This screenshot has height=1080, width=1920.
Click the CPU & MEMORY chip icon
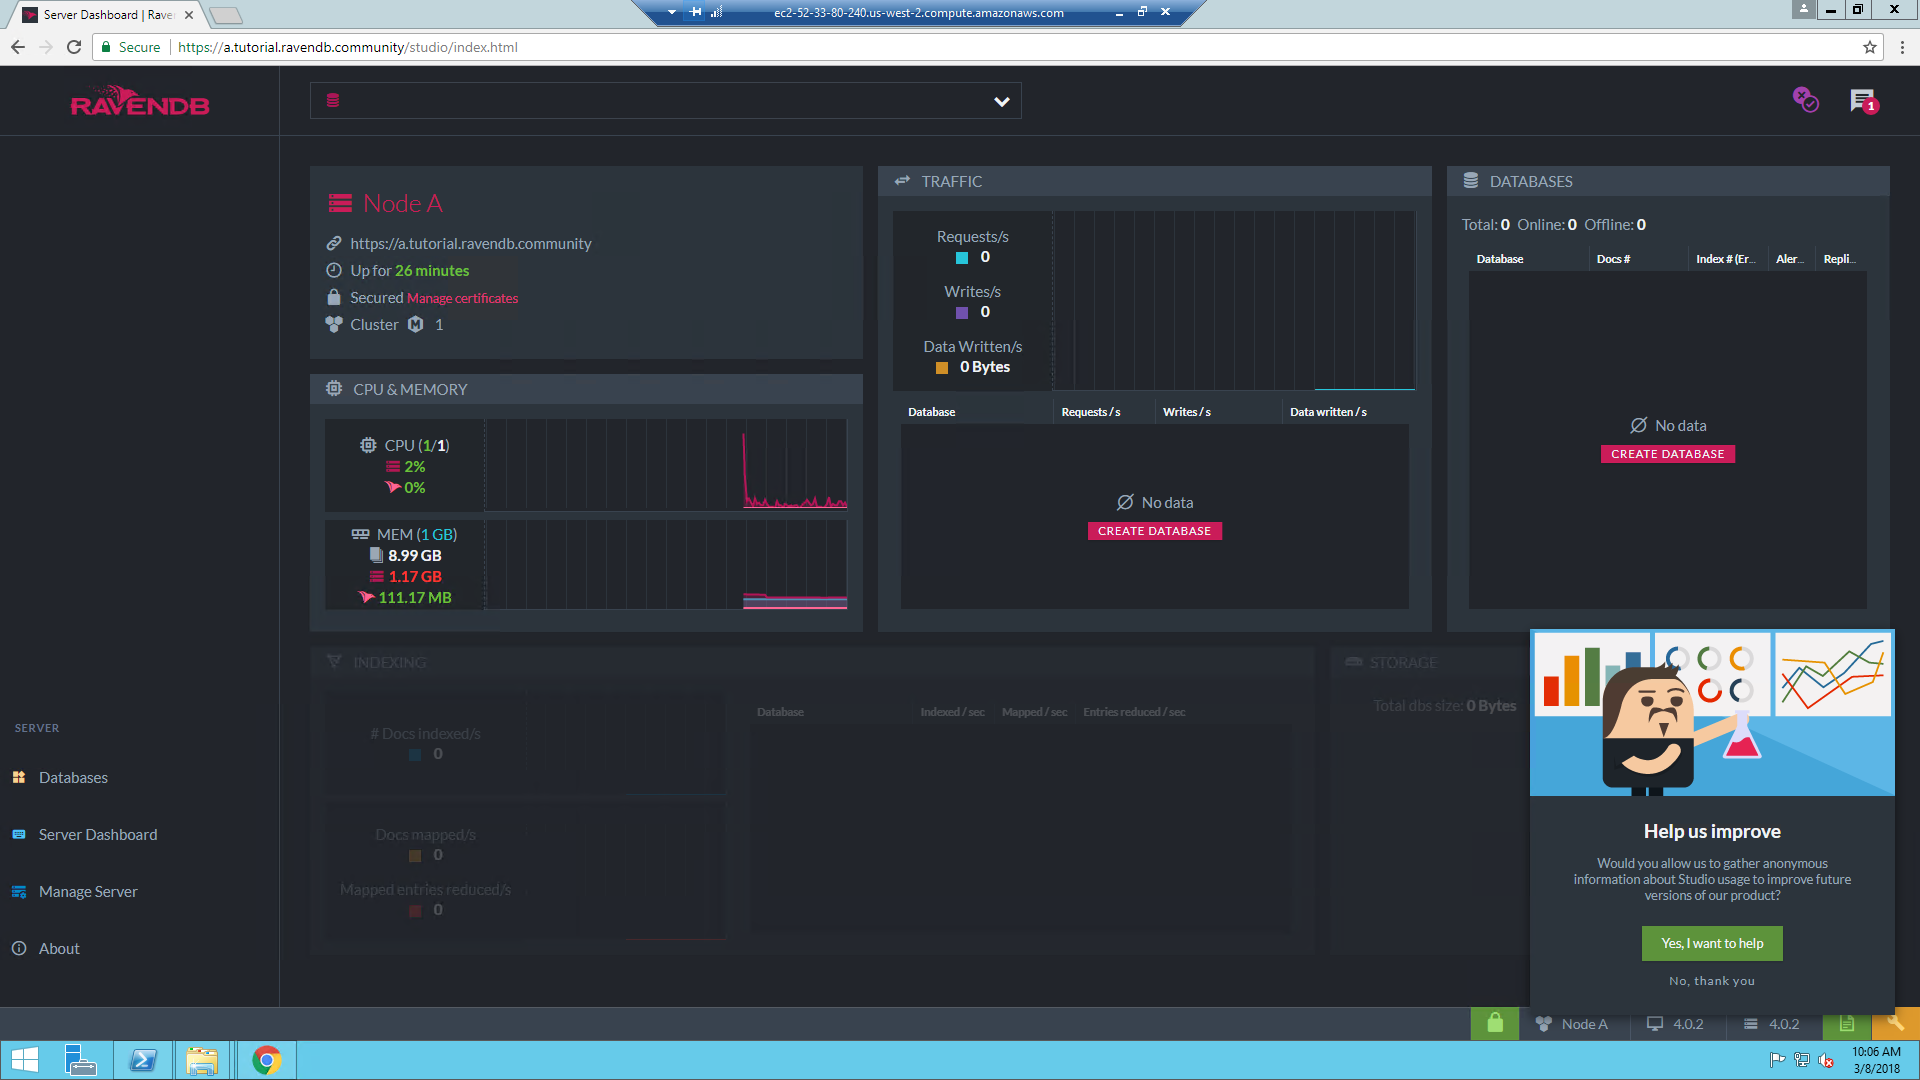(x=334, y=389)
